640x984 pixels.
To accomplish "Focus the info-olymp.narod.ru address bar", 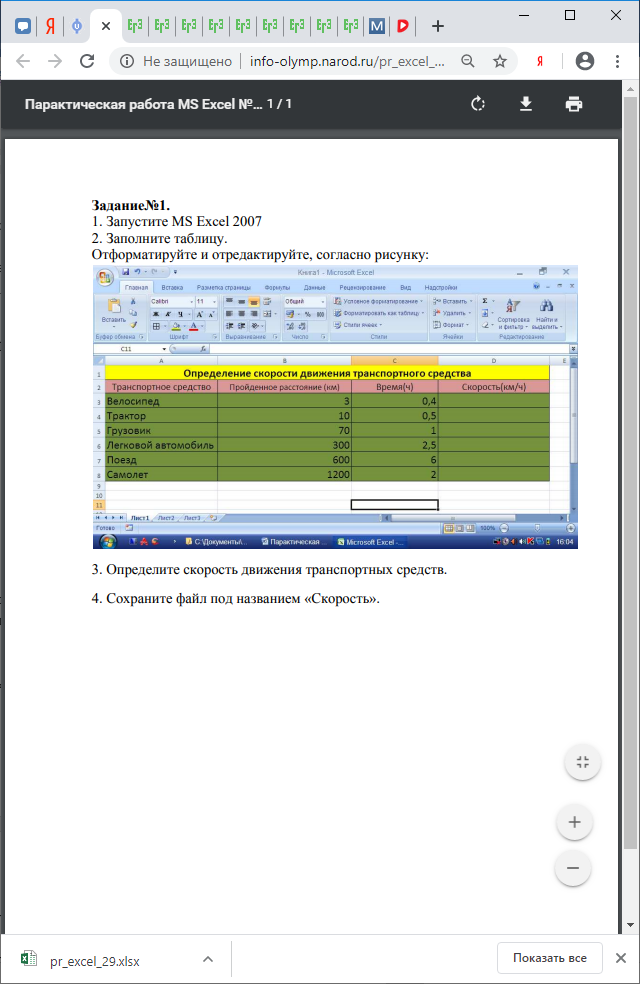I will tap(347, 61).
